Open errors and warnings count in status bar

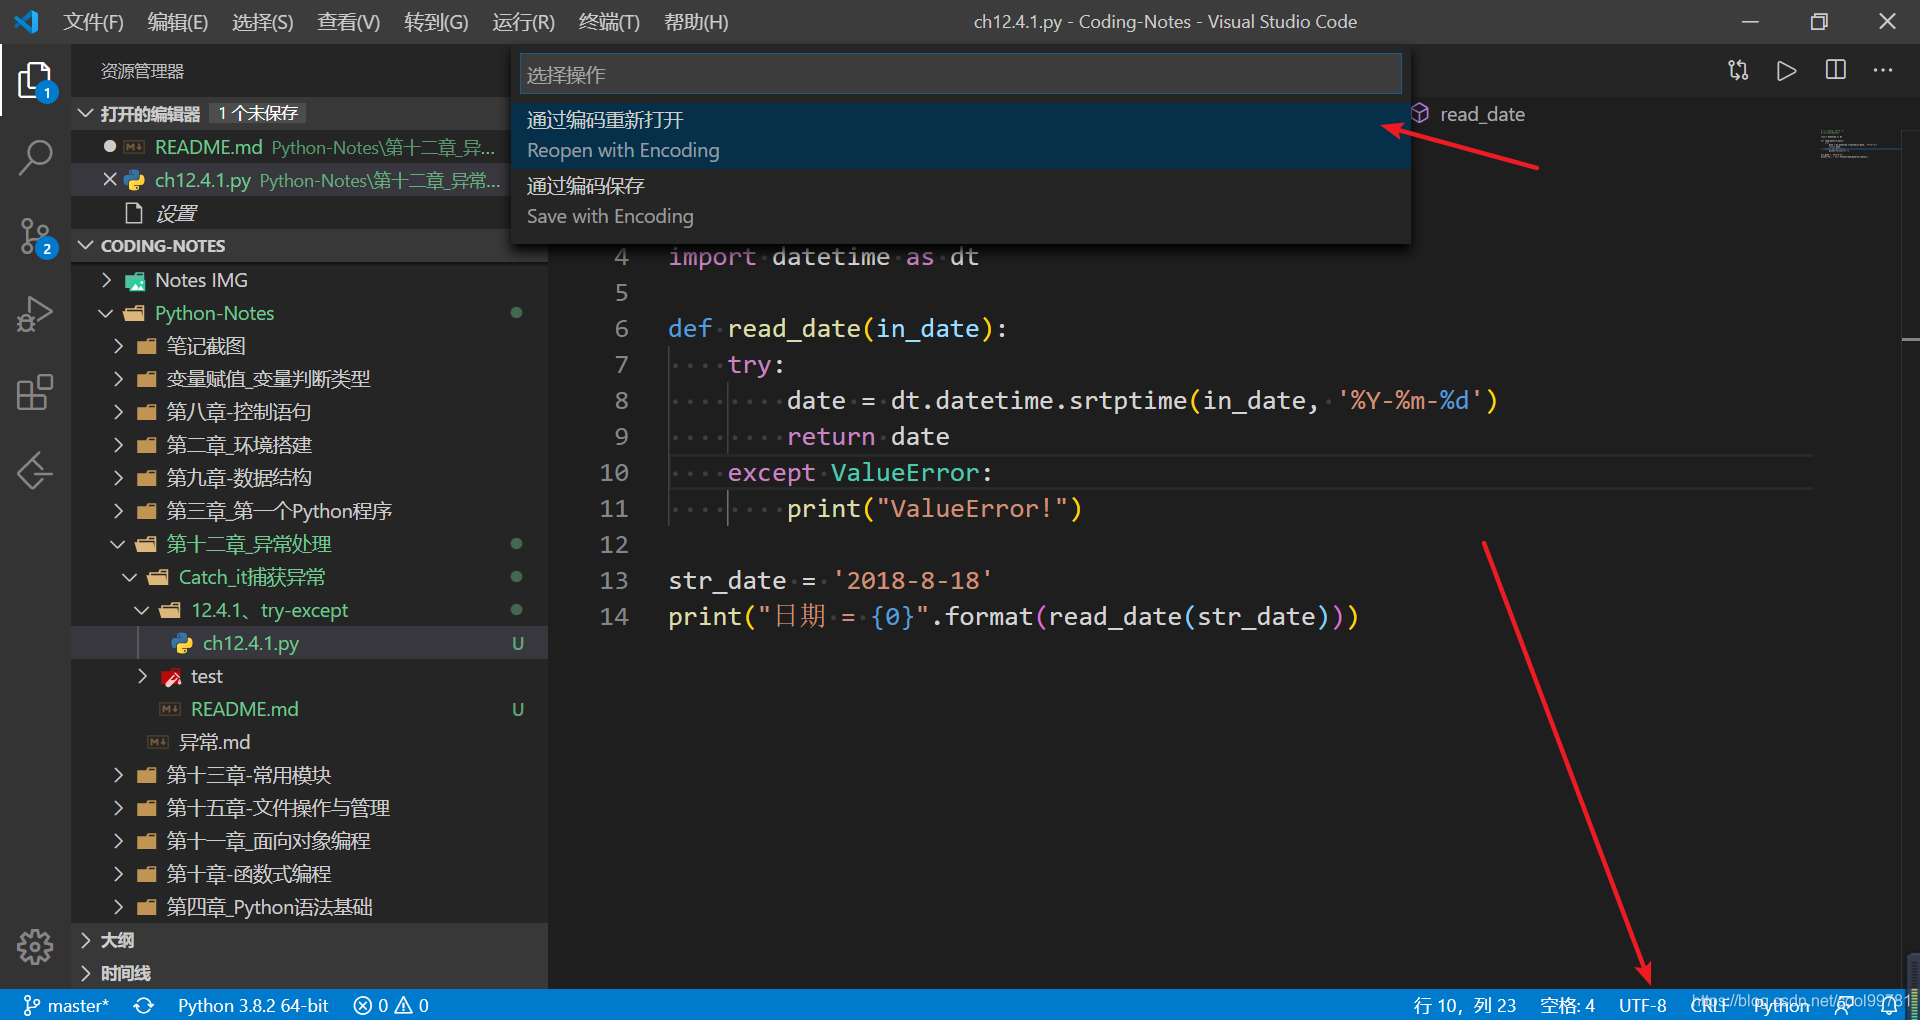(391, 1005)
